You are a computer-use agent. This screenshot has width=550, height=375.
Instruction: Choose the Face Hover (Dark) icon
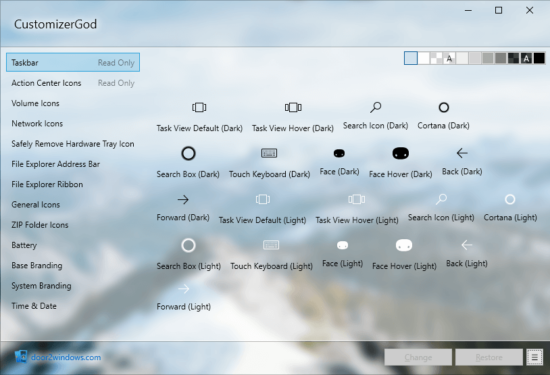[x=401, y=153]
